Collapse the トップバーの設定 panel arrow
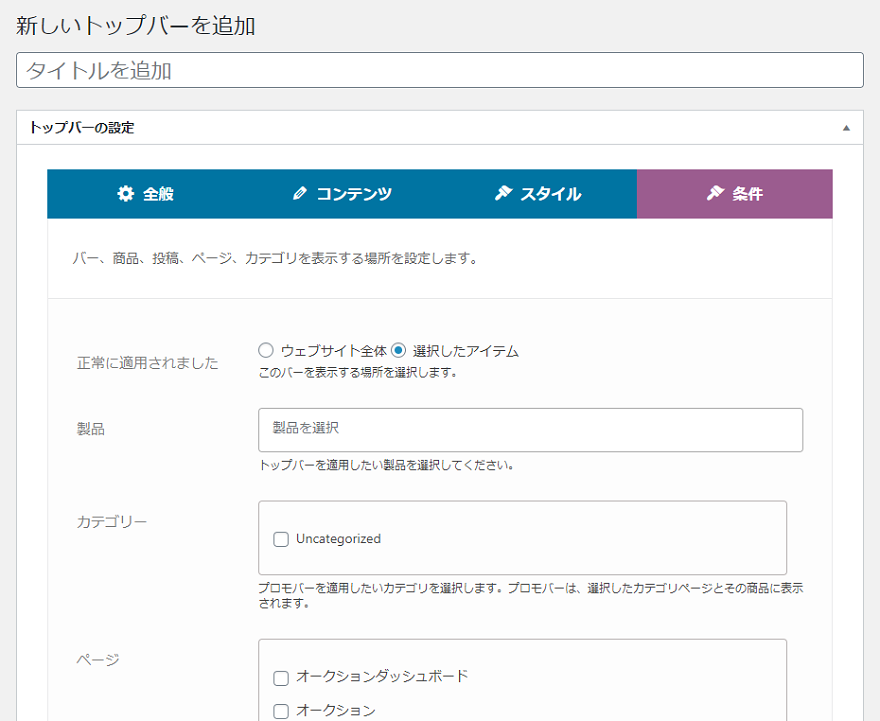 coord(846,128)
